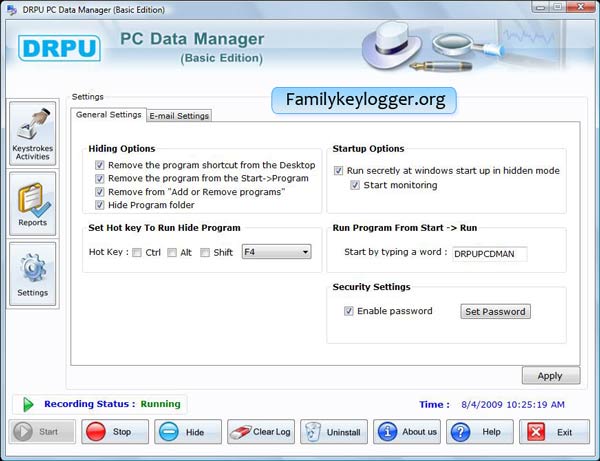Open About us info button

tap(407, 432)
